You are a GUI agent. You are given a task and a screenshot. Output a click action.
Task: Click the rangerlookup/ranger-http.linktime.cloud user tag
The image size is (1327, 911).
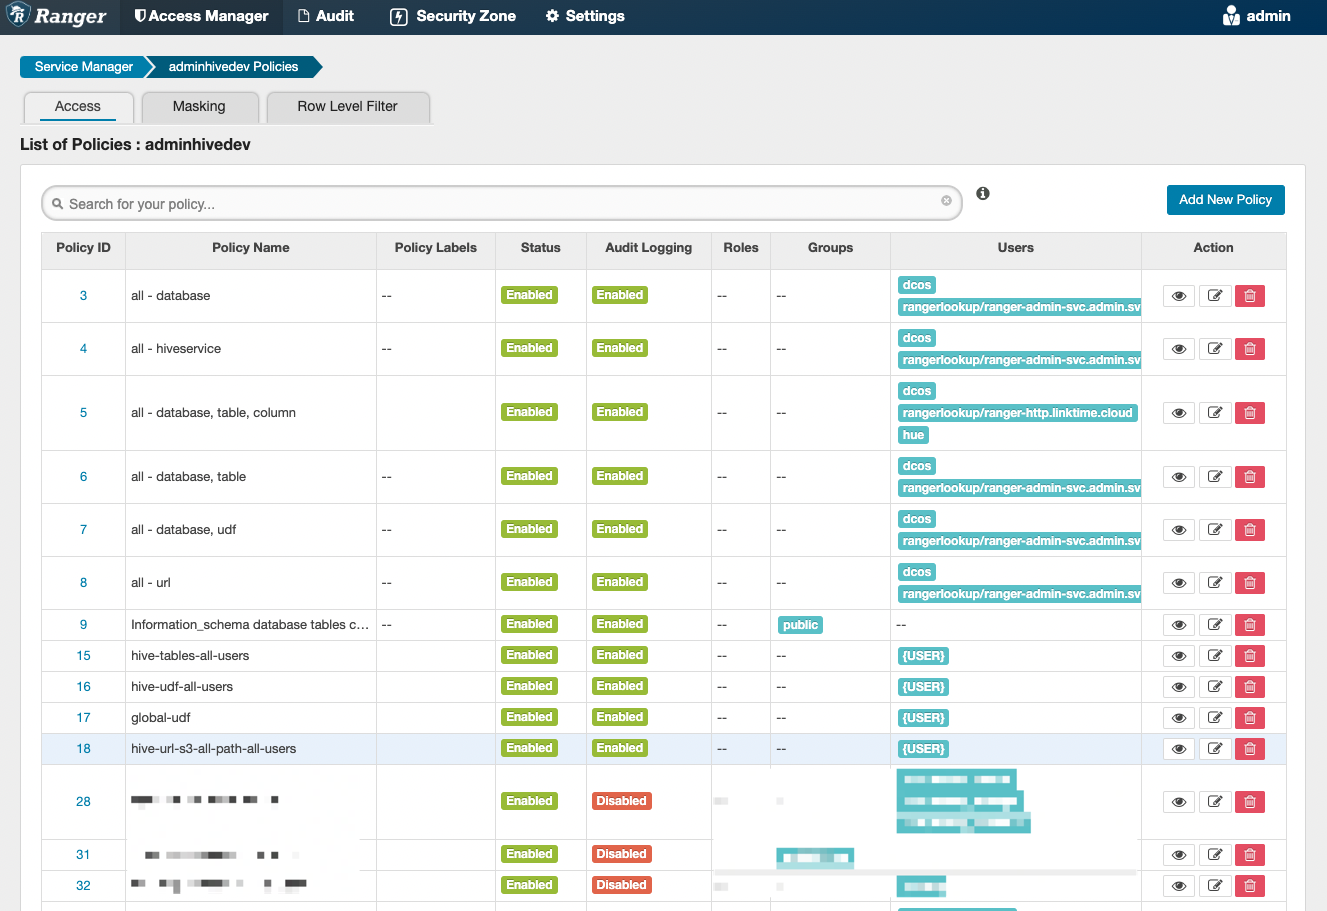coord(1017,413)
